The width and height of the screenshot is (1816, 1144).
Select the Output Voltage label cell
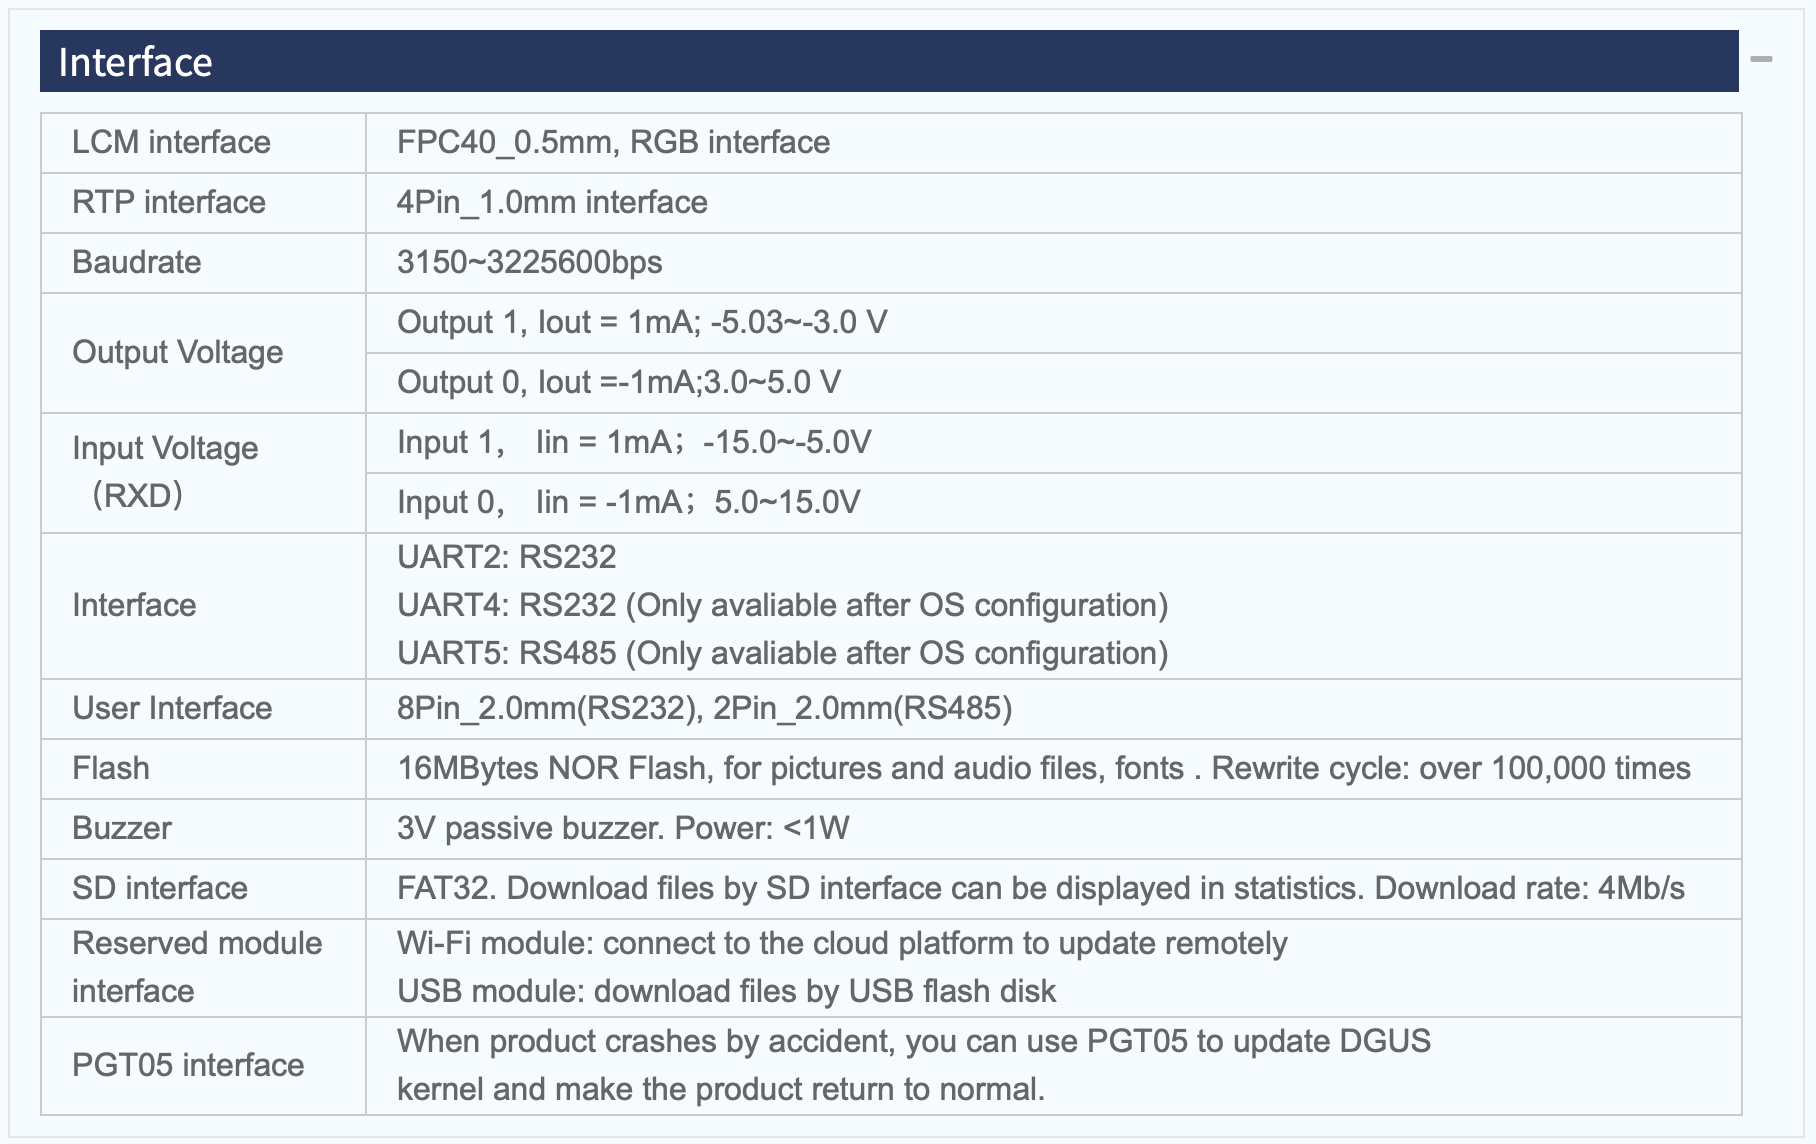coord(204,353)
